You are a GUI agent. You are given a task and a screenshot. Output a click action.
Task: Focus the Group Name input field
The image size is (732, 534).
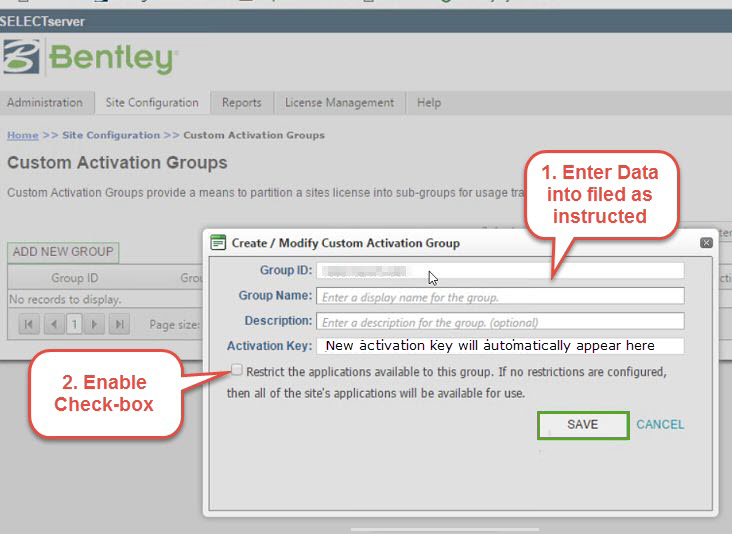click(500, 296)
